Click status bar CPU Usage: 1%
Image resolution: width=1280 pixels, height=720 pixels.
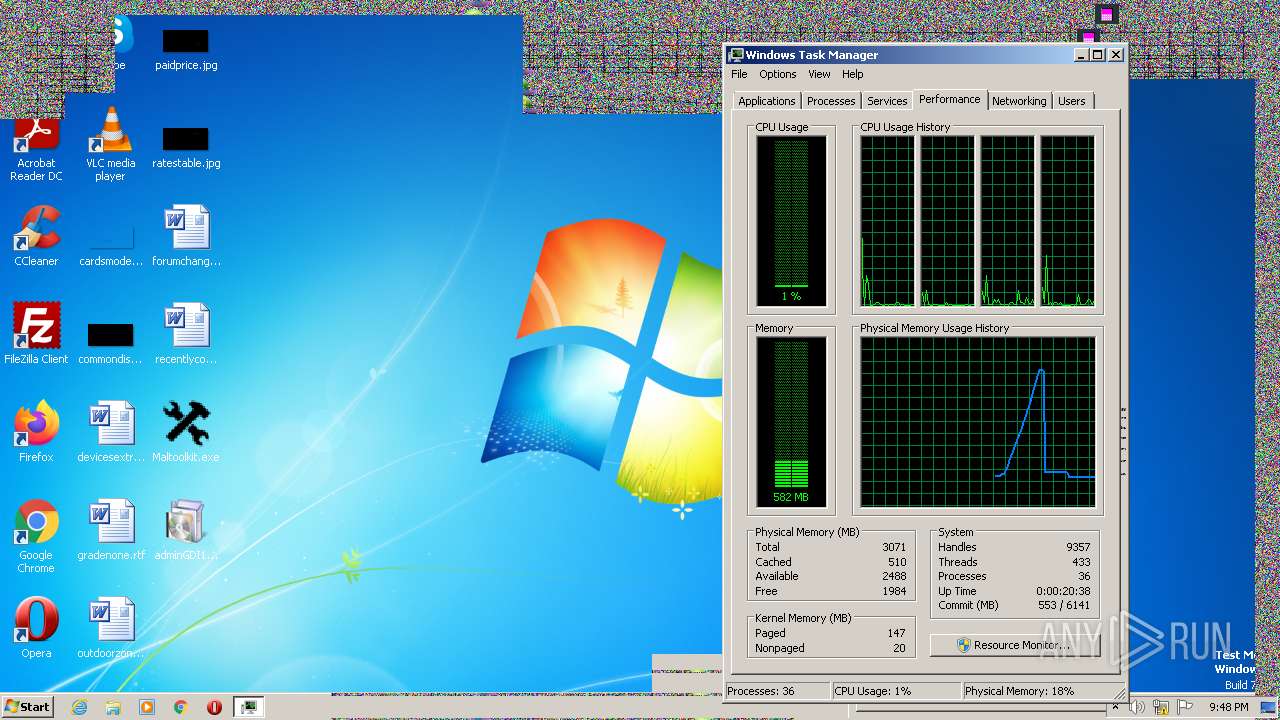895,691
